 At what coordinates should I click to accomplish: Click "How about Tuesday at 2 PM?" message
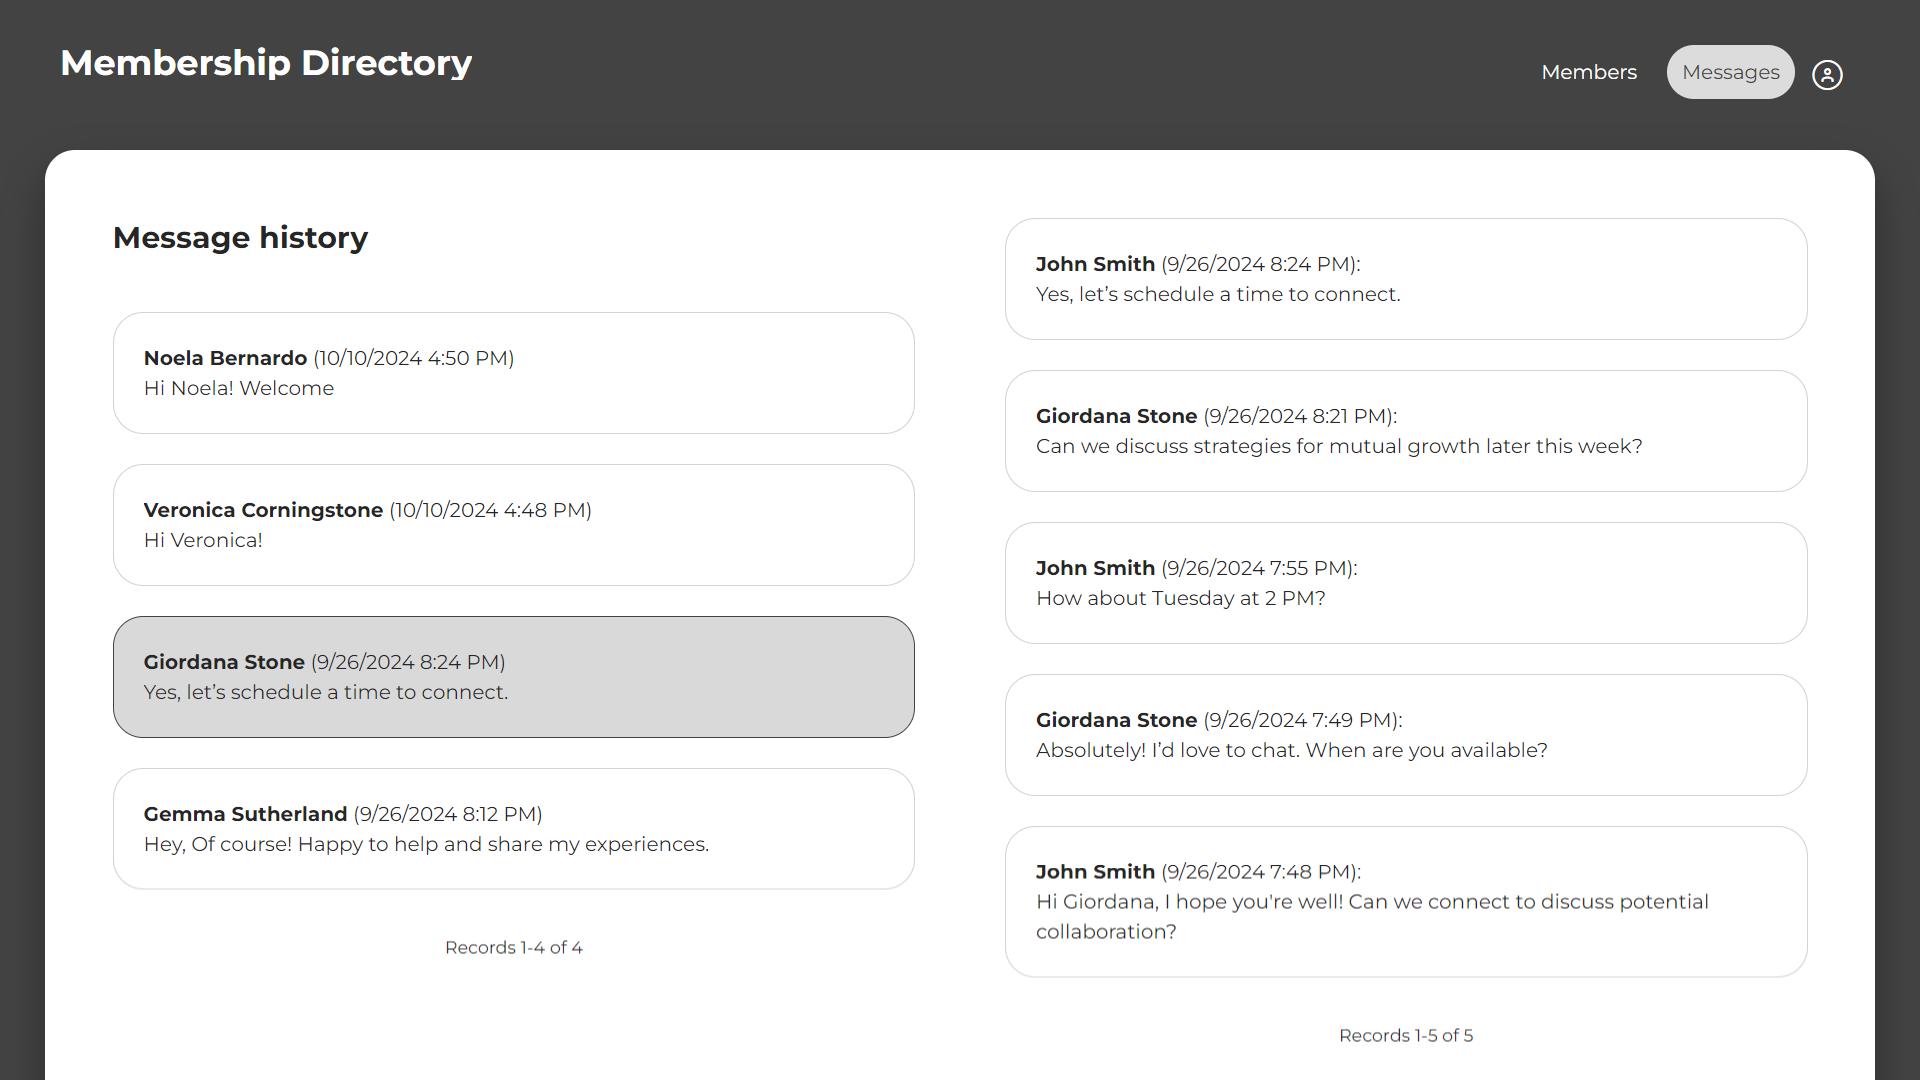pos(1406,583)
